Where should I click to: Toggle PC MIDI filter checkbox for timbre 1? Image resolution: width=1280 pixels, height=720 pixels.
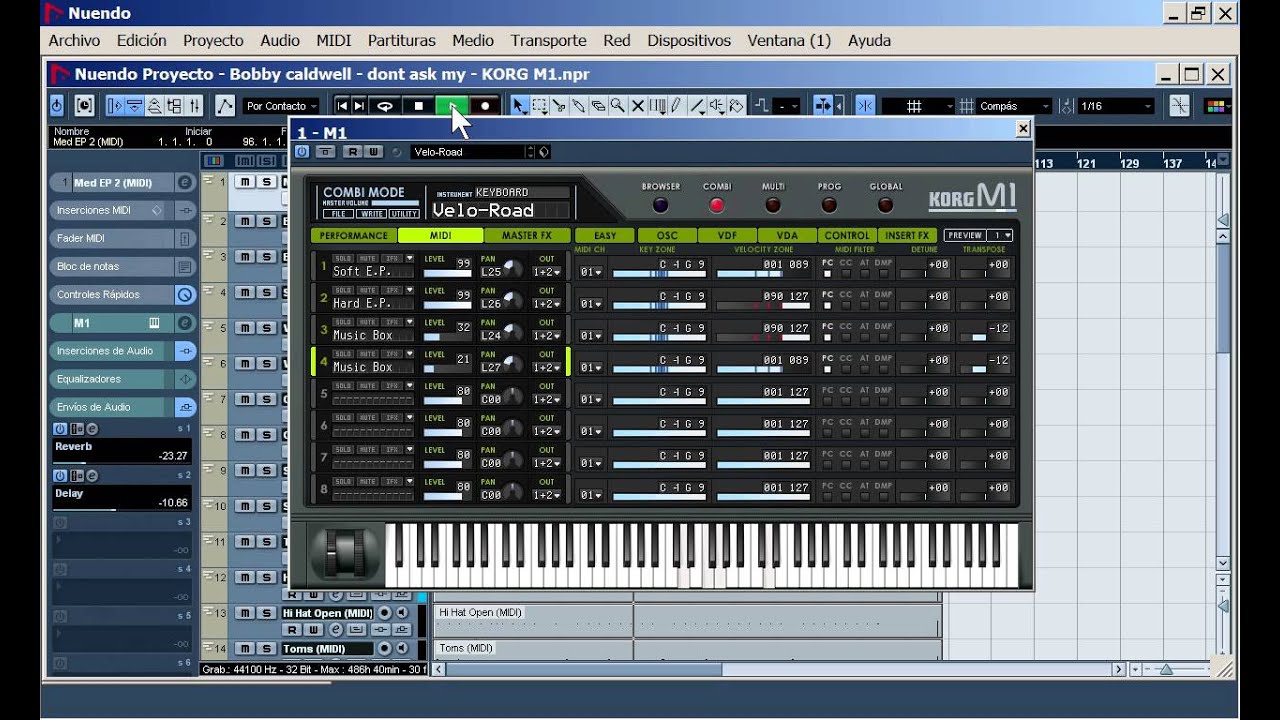(827, 273)
